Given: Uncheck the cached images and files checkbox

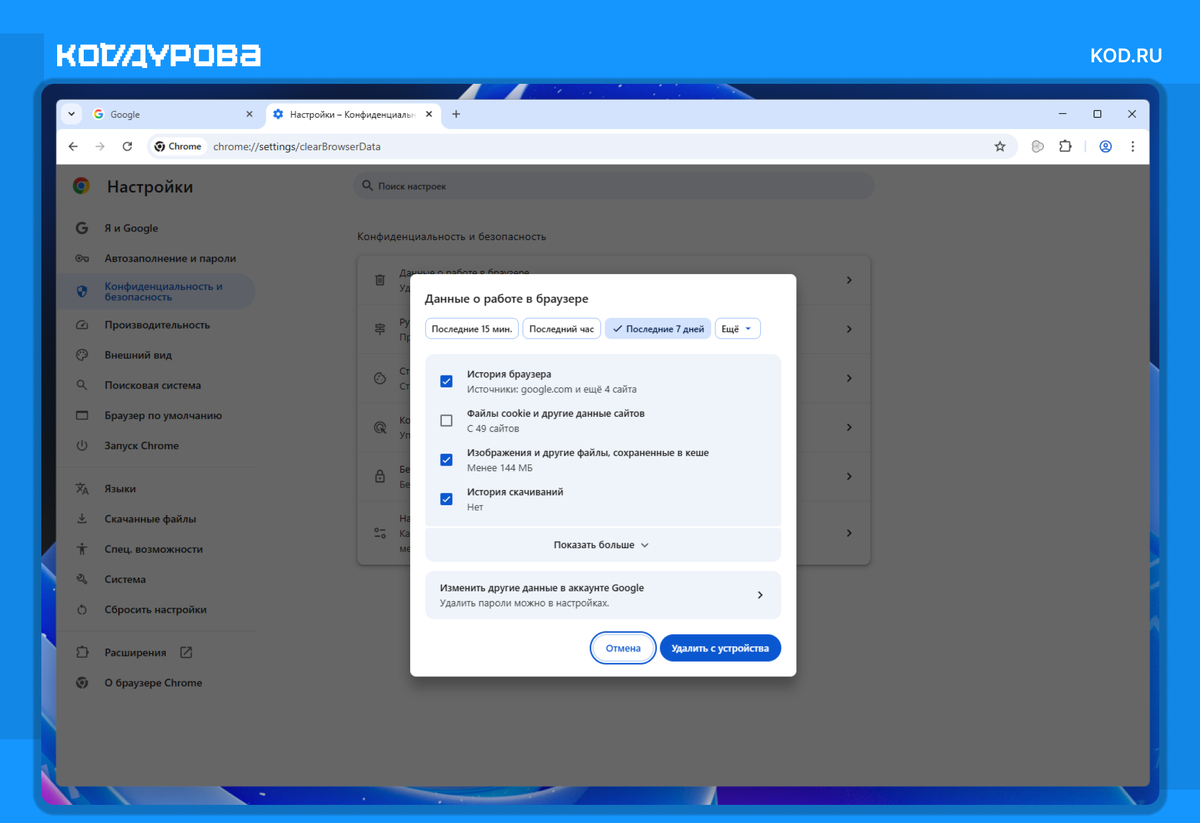Looking at the screenshot, I should click(x=446, y=460).
